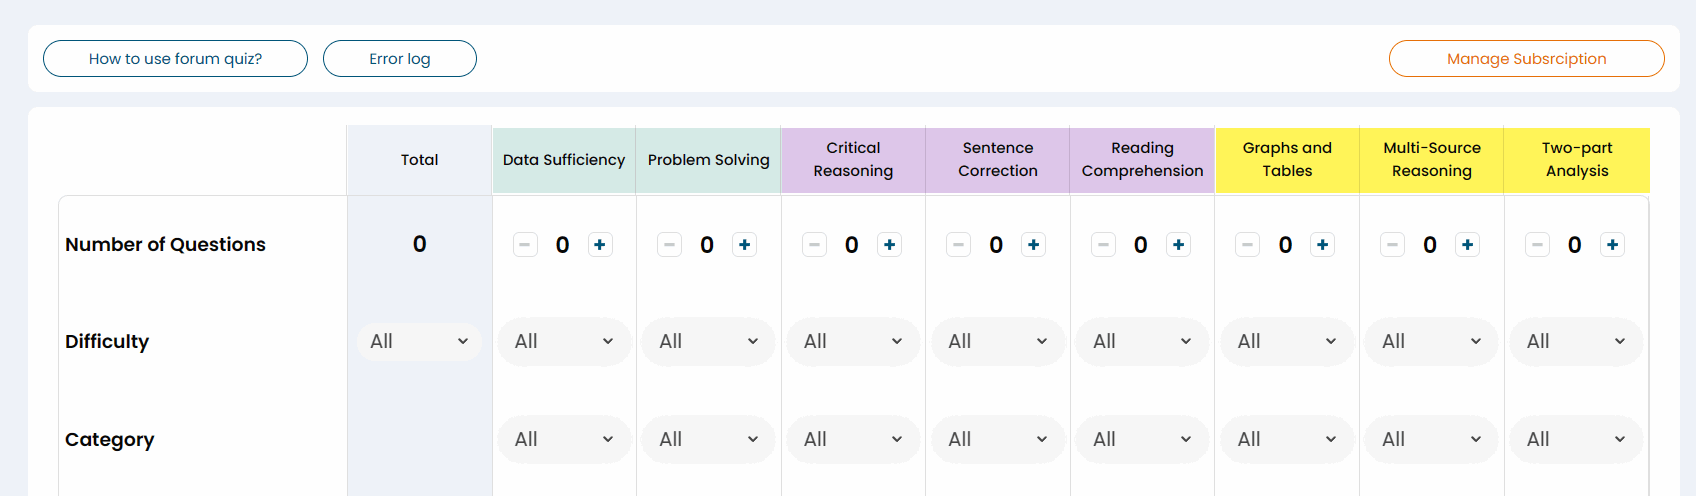Click plus icon under Problem Solving
Viewport: 1696px width, 496px height.
coord(745,245)
